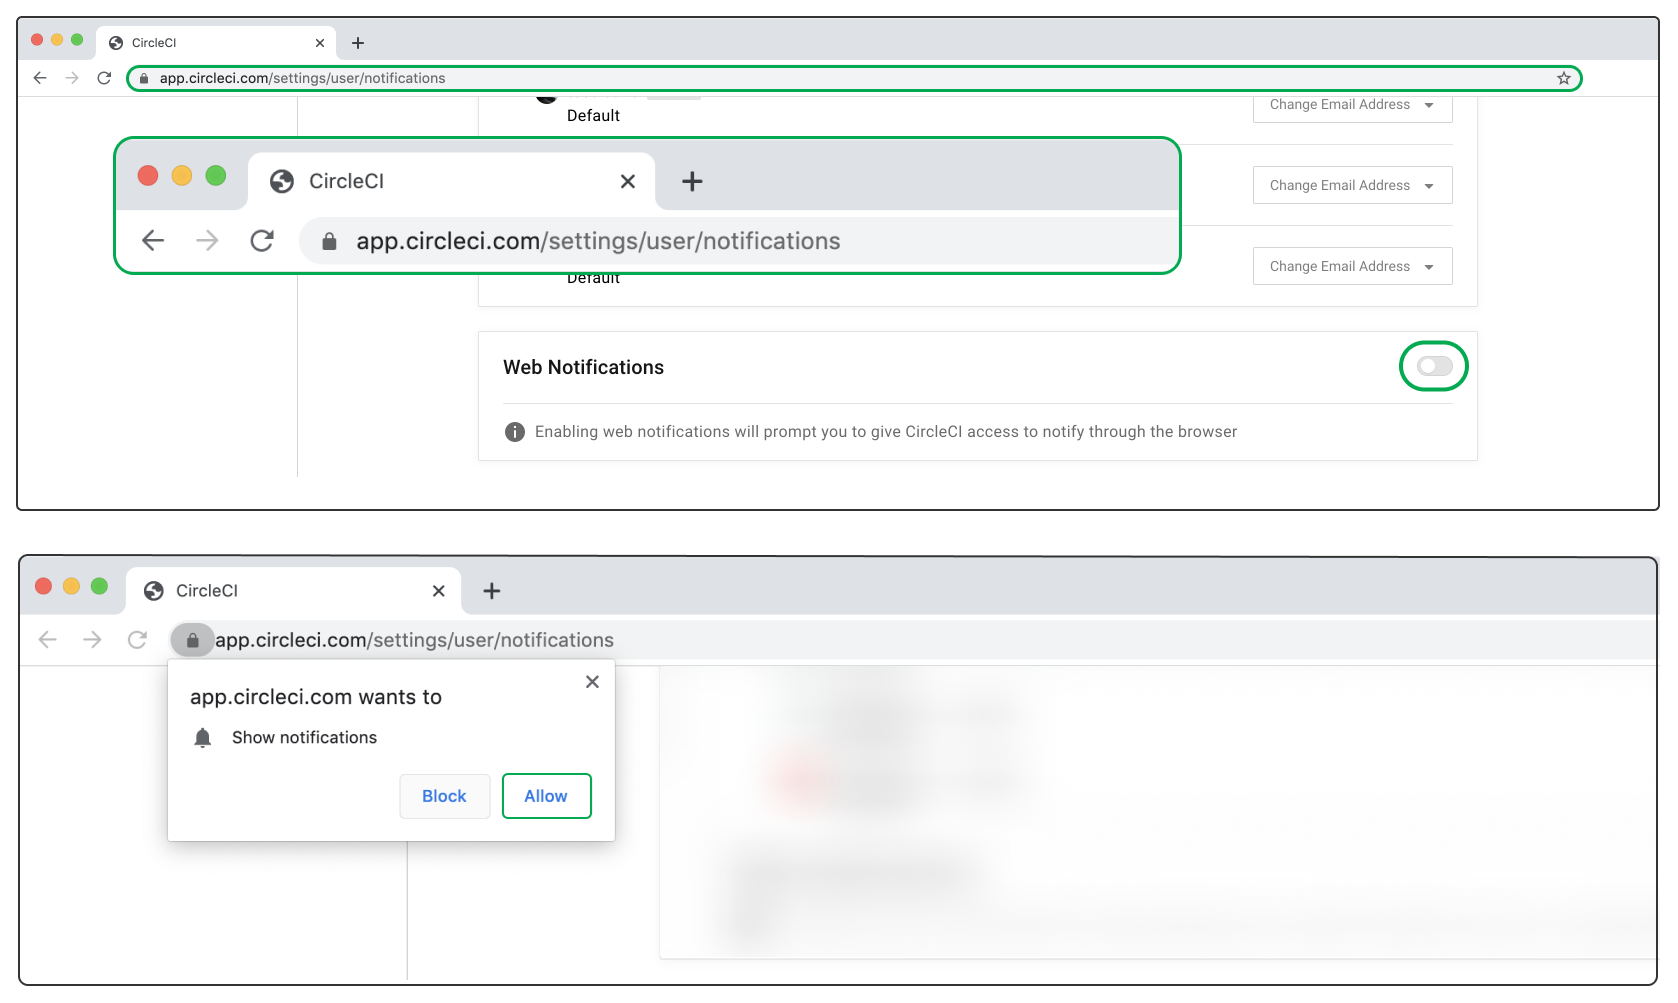
Task: Click the globe favicon on the top CircleCI tab
Action: click(116, 43)
